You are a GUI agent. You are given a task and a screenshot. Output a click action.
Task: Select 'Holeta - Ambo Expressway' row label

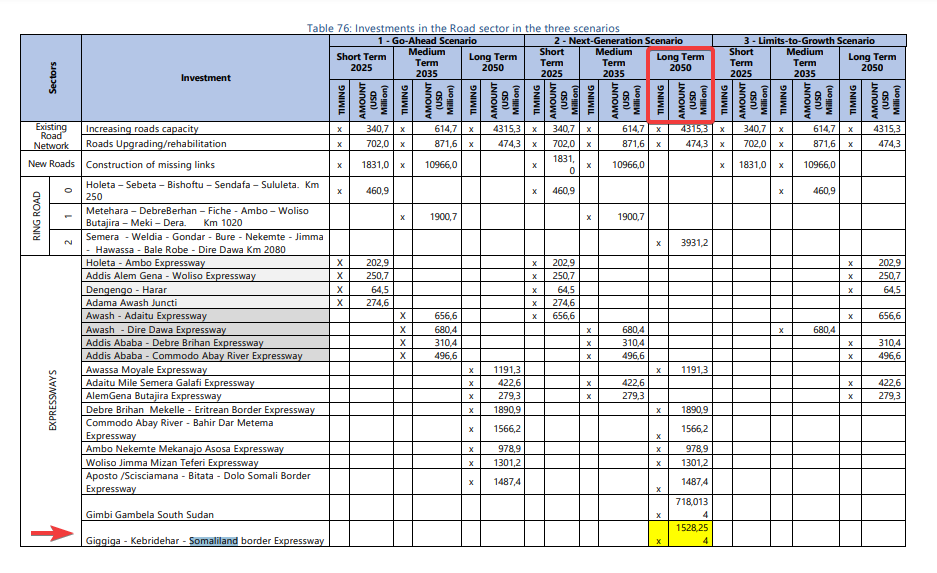(145, 262)
